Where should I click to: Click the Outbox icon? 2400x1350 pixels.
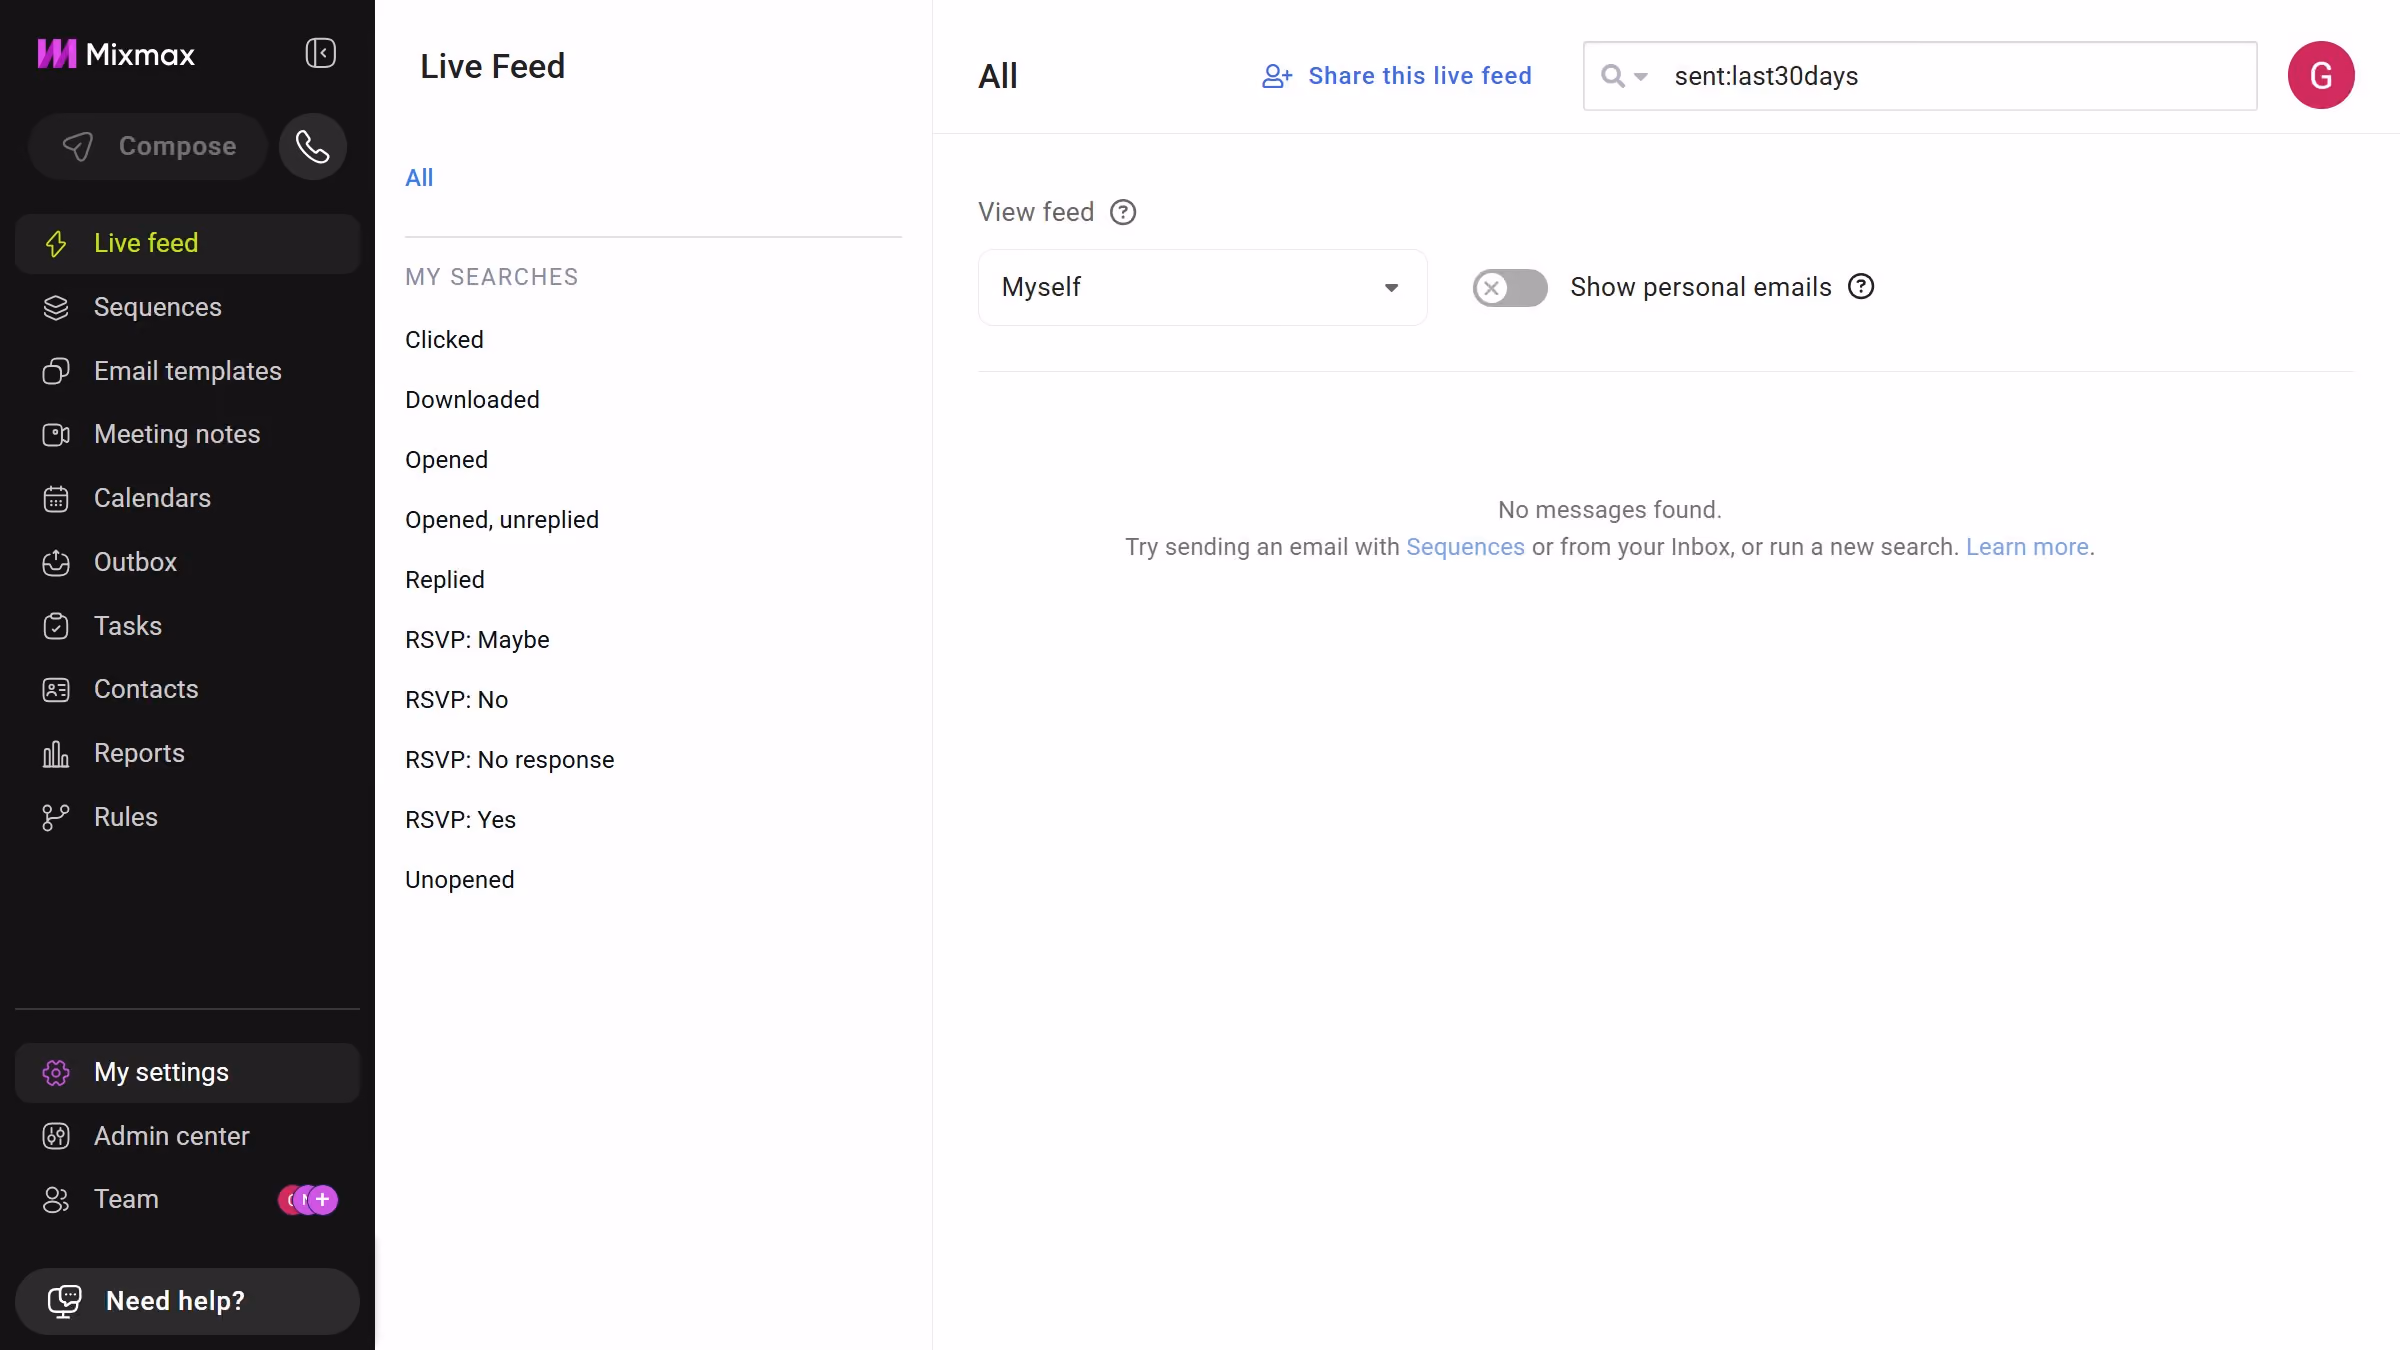(x=56, y=563)
